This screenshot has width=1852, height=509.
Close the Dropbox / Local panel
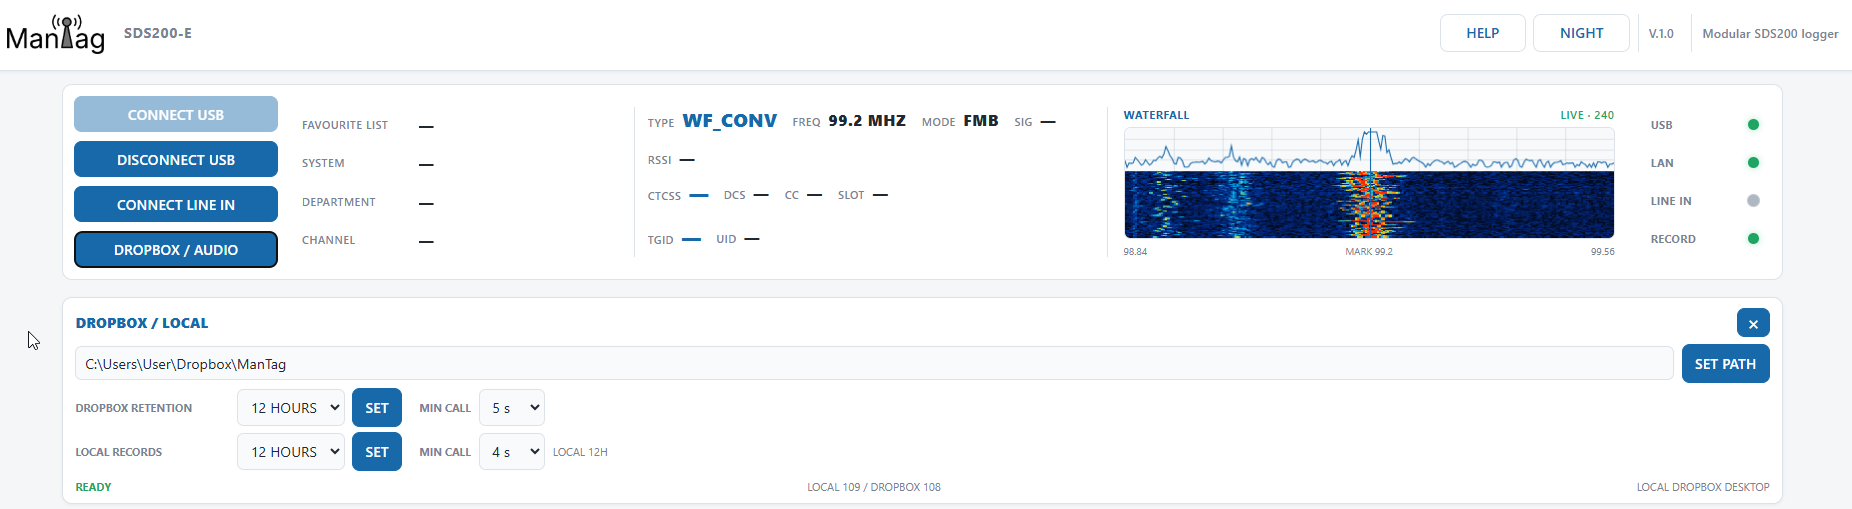pyautogui.click(x=1753, y=323)
